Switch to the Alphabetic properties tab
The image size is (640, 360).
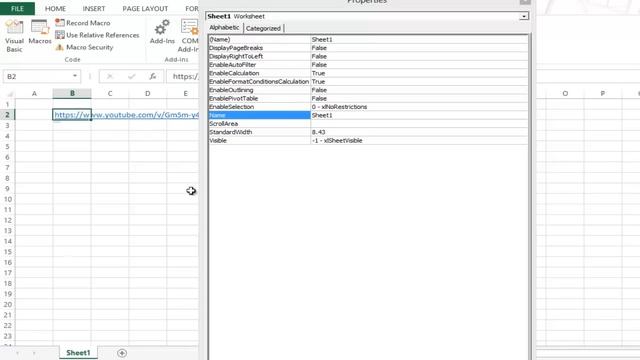tap(224, 27)
